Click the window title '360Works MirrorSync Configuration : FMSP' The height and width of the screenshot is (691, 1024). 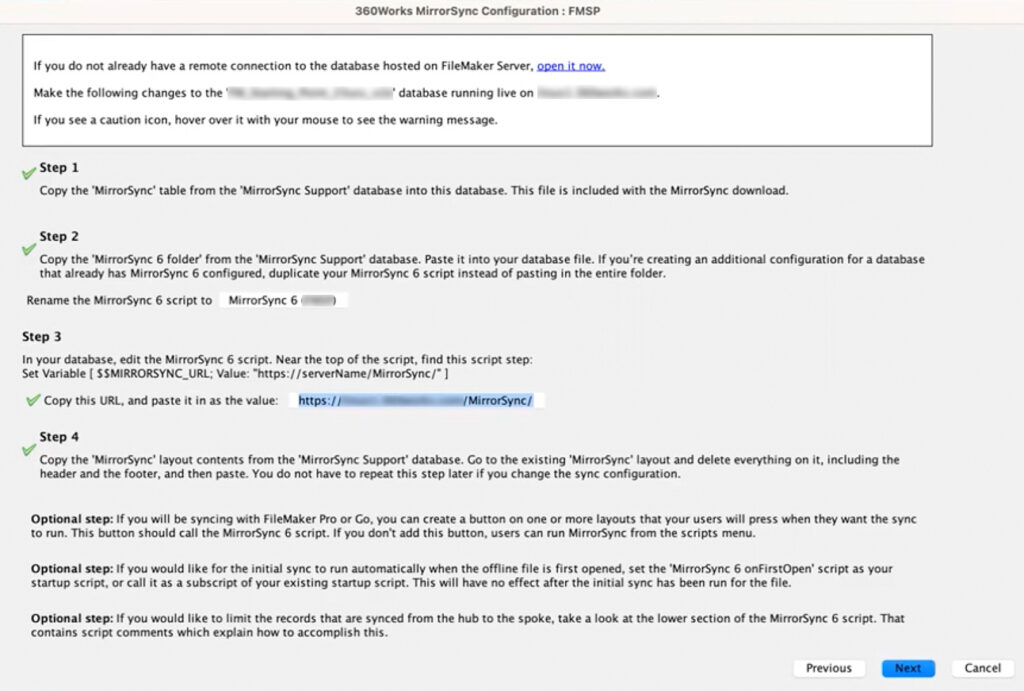point(477,11)
